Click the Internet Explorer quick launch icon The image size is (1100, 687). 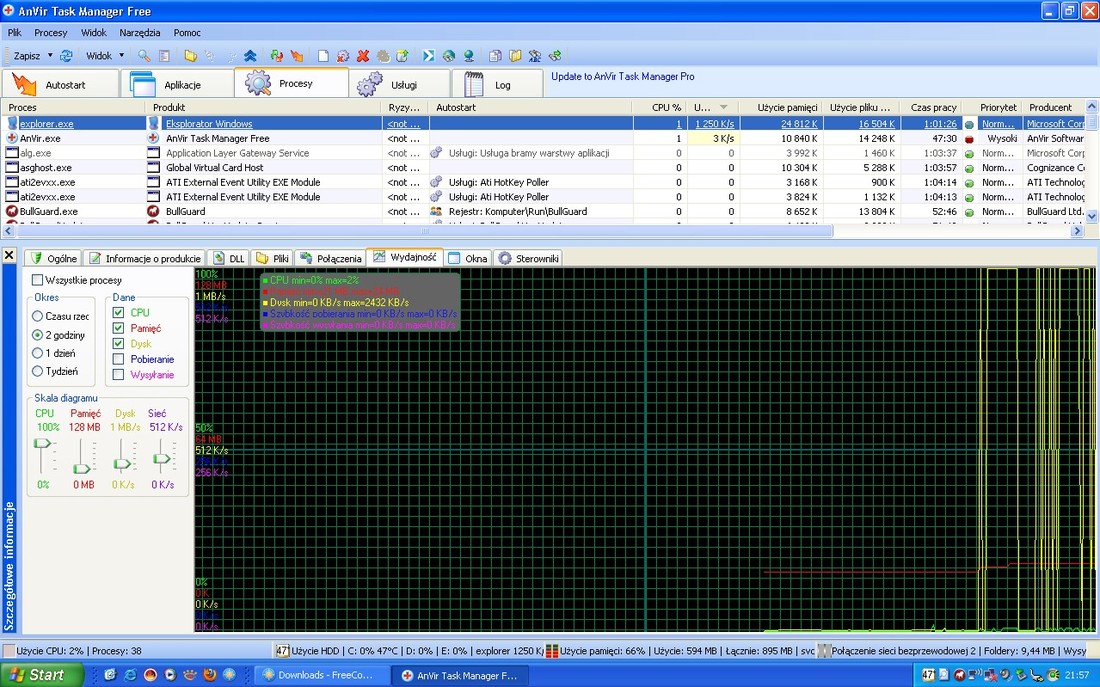click(130, 675)
